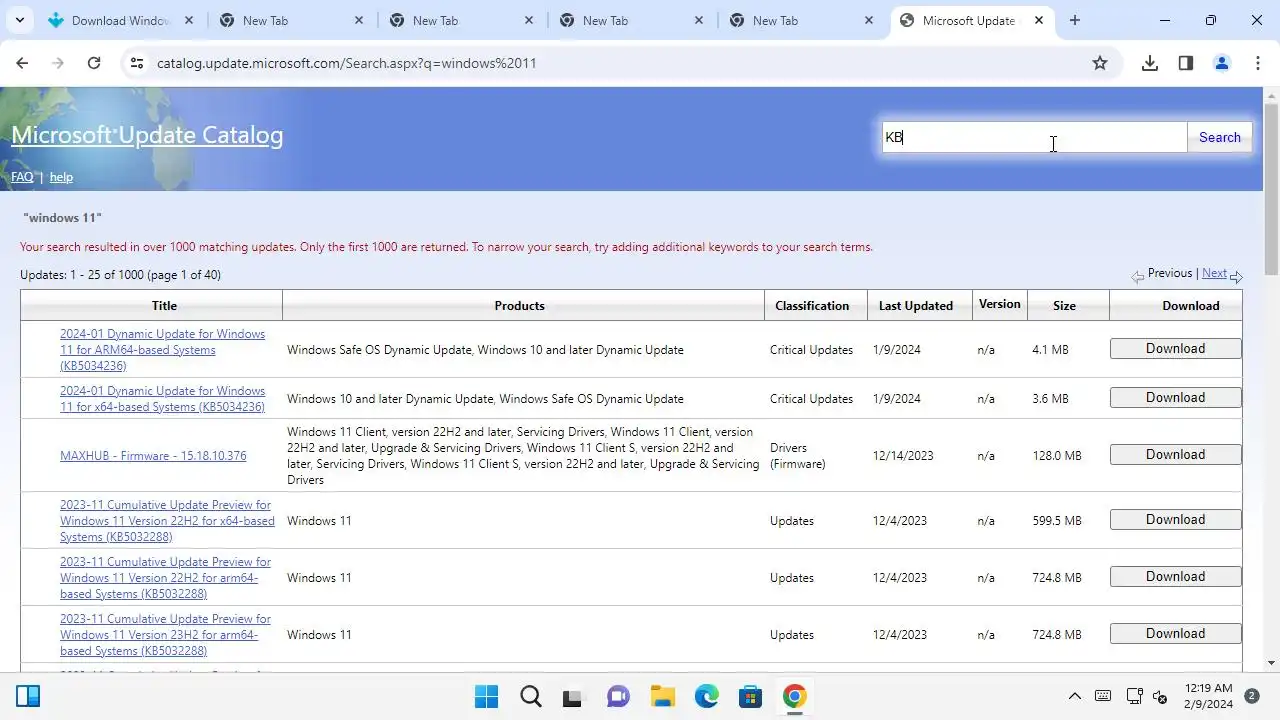The image size is (1280, 720).
Task: Click the address bar URL
Action: [346, 63]
